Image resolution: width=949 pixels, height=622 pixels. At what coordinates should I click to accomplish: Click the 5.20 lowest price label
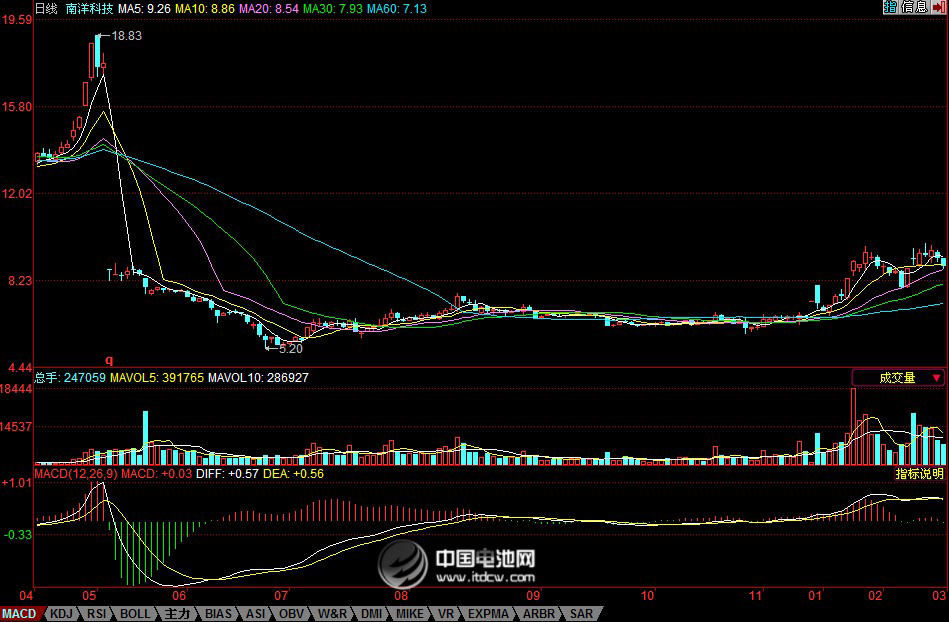pos(290,349)
